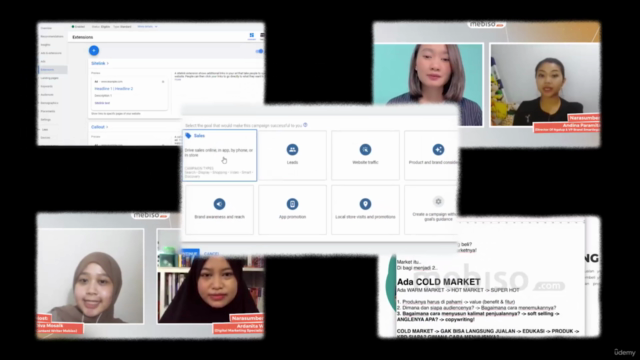640x360 pixels.
Task: Open Recommendations in the left sidebar
Action: (x=52, y=36)
